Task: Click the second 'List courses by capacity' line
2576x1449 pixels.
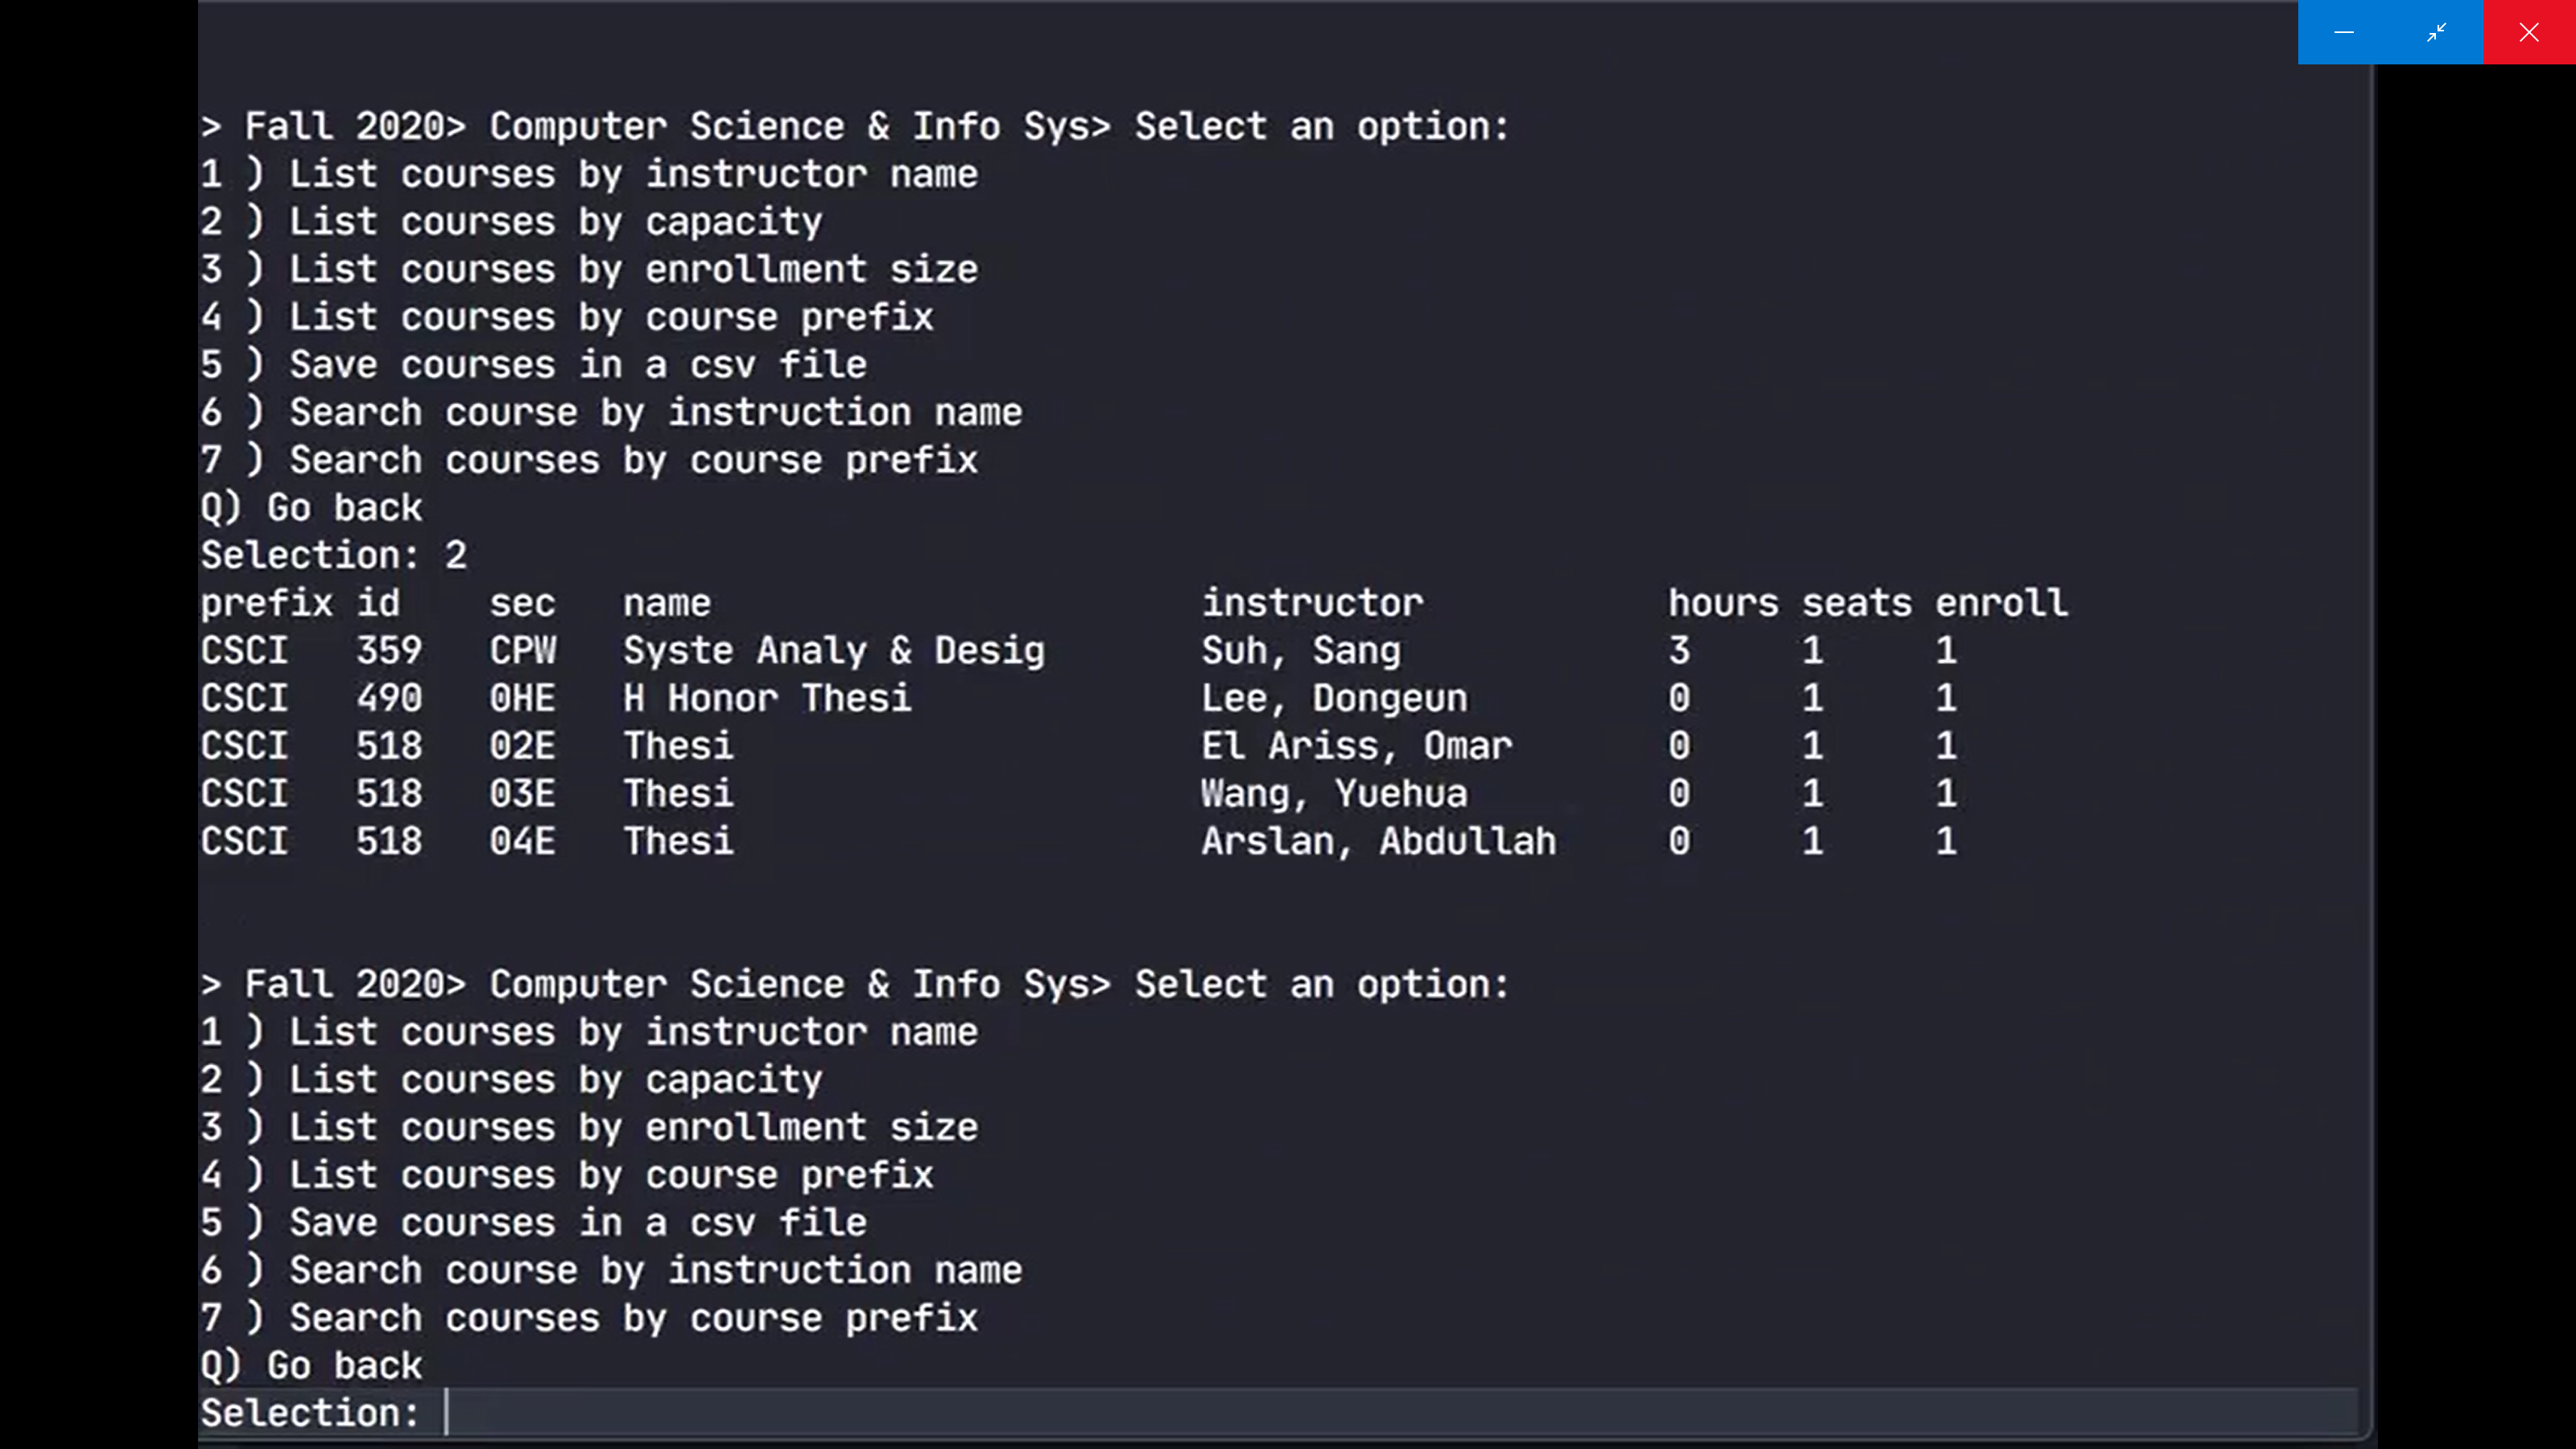Action: click(511, 1080)
